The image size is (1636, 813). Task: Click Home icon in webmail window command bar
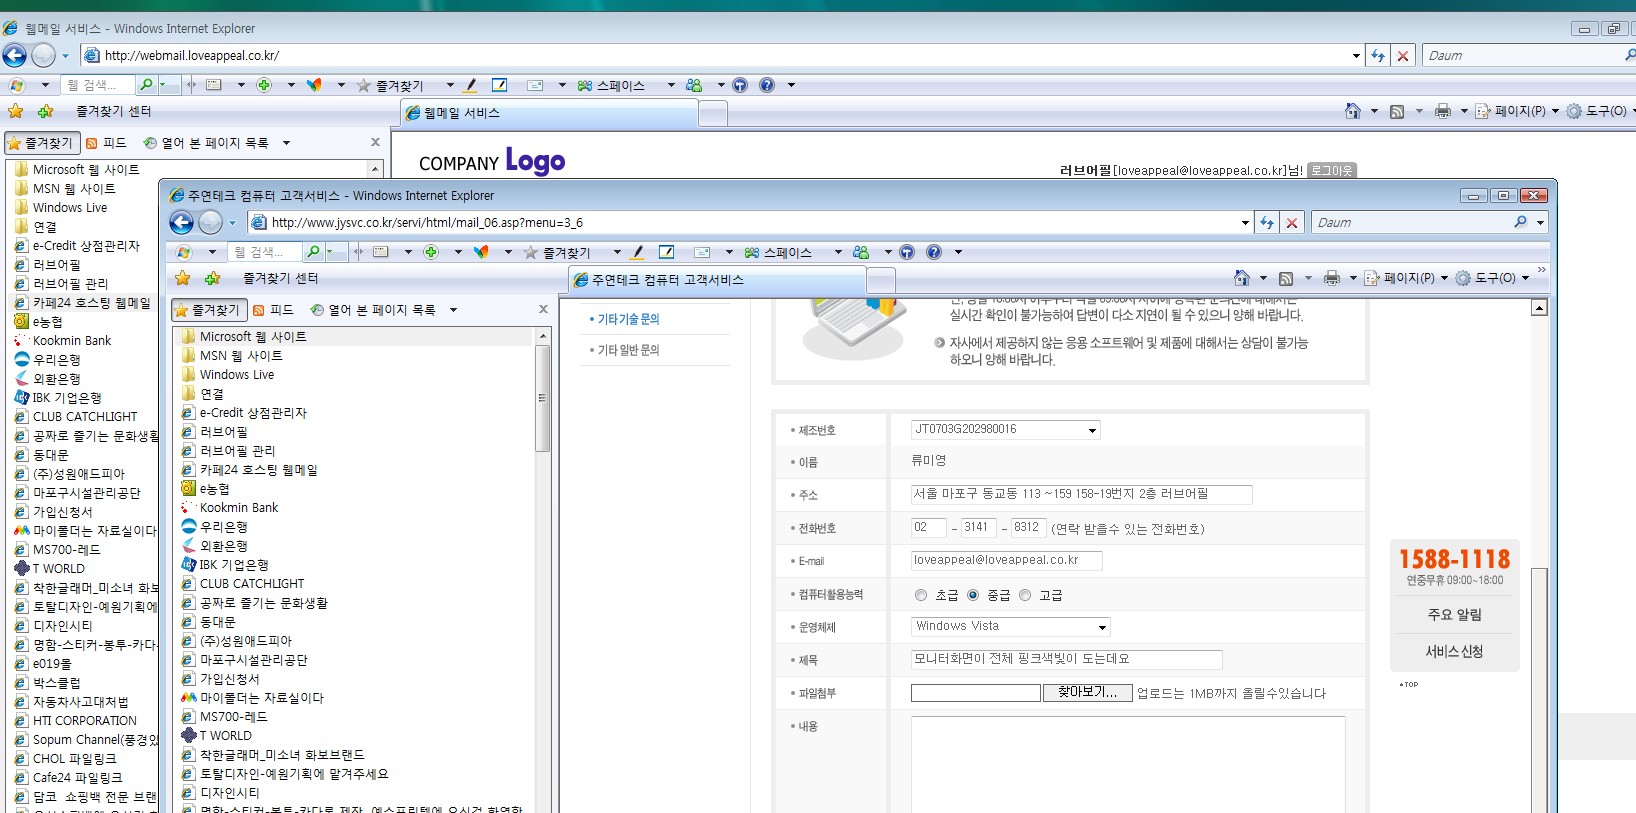point(1352,111)
